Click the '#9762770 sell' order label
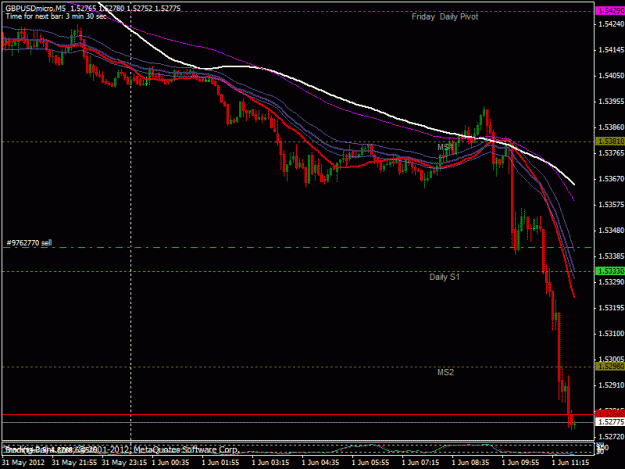 [29, 243]
